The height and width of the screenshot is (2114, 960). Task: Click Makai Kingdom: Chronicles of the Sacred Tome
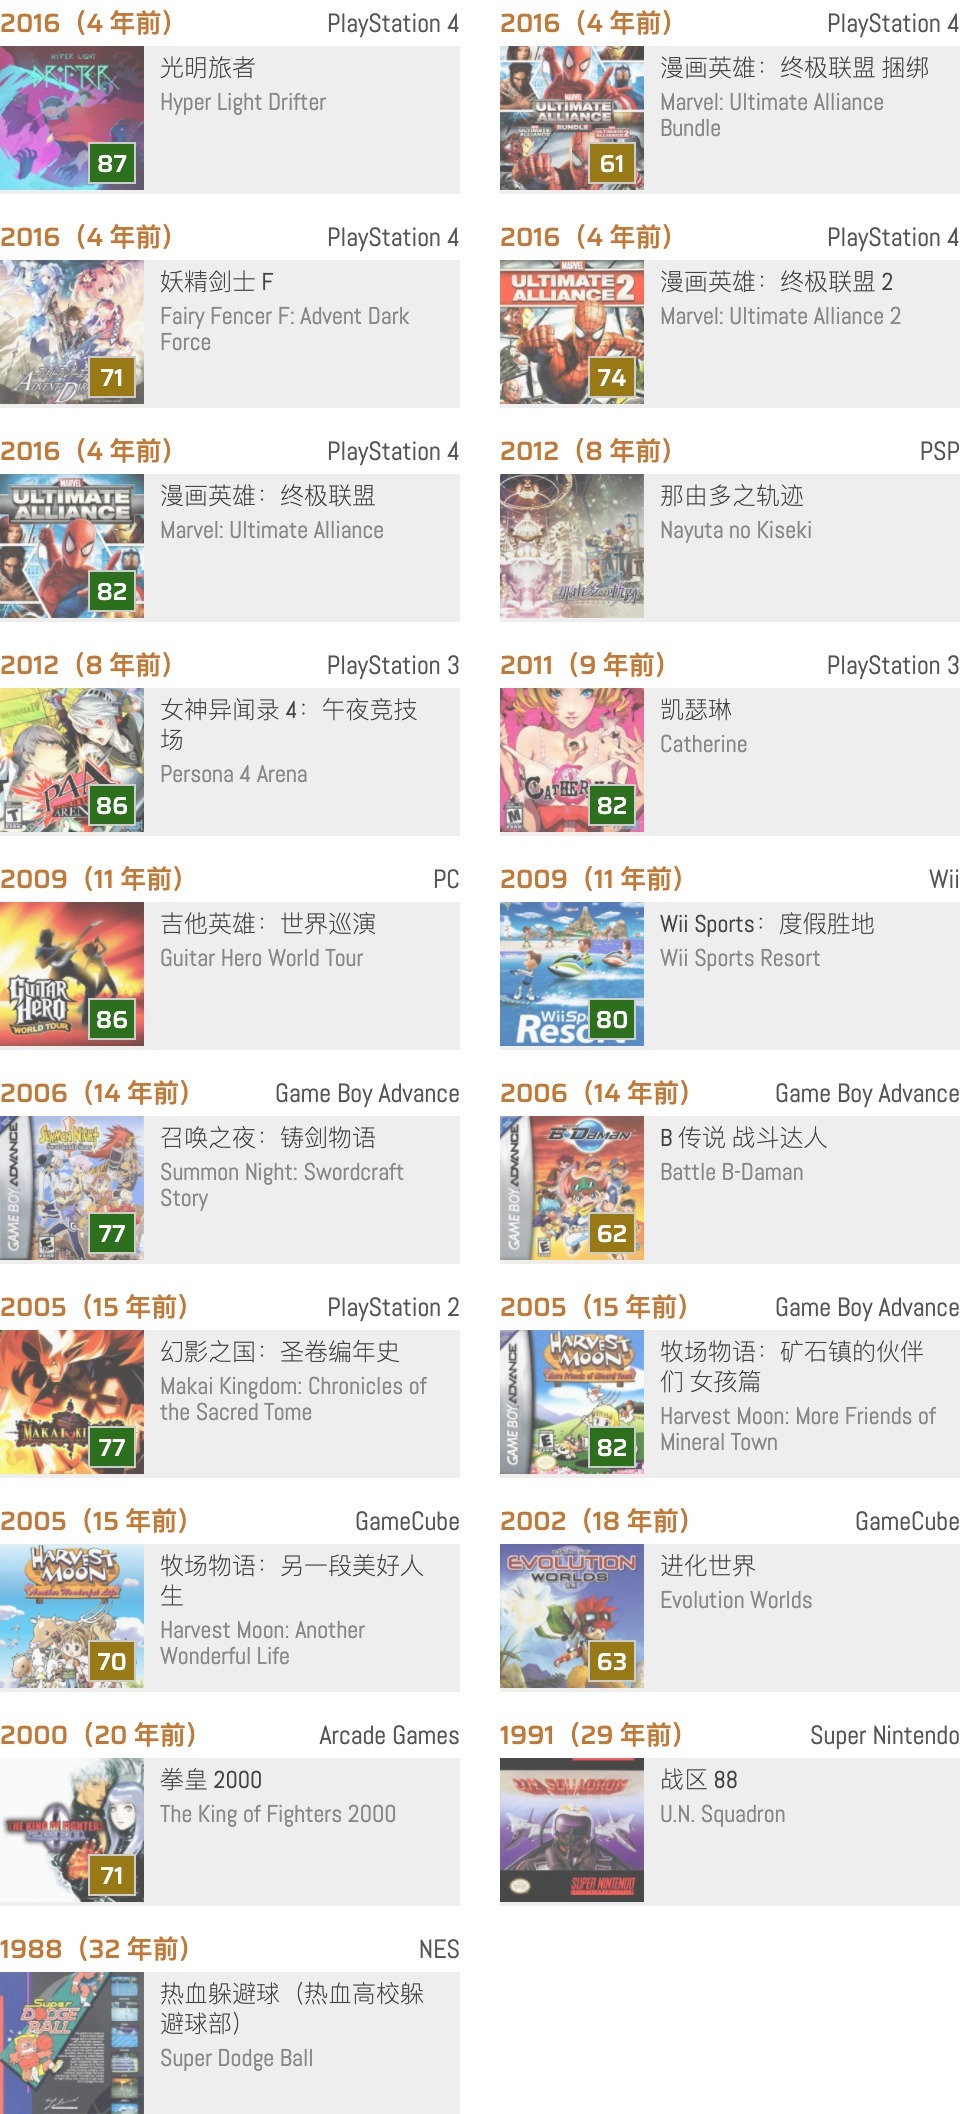pyautogui.click(x=294, y=1399)
